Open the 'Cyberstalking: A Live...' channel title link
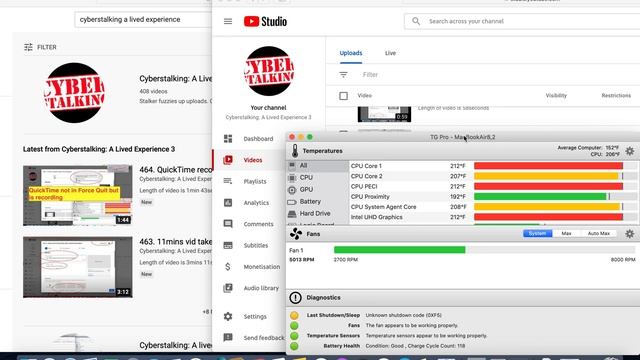Viewport: 640px width, 360px height. coord(176,79)
